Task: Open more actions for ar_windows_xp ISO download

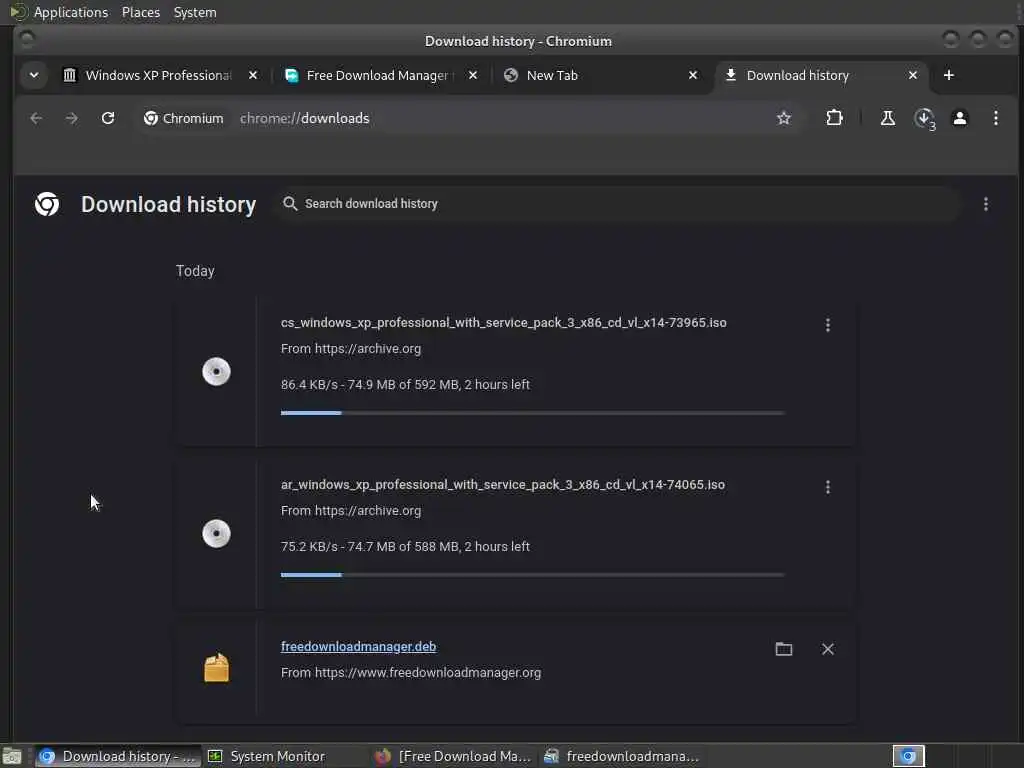Action: 827,487
